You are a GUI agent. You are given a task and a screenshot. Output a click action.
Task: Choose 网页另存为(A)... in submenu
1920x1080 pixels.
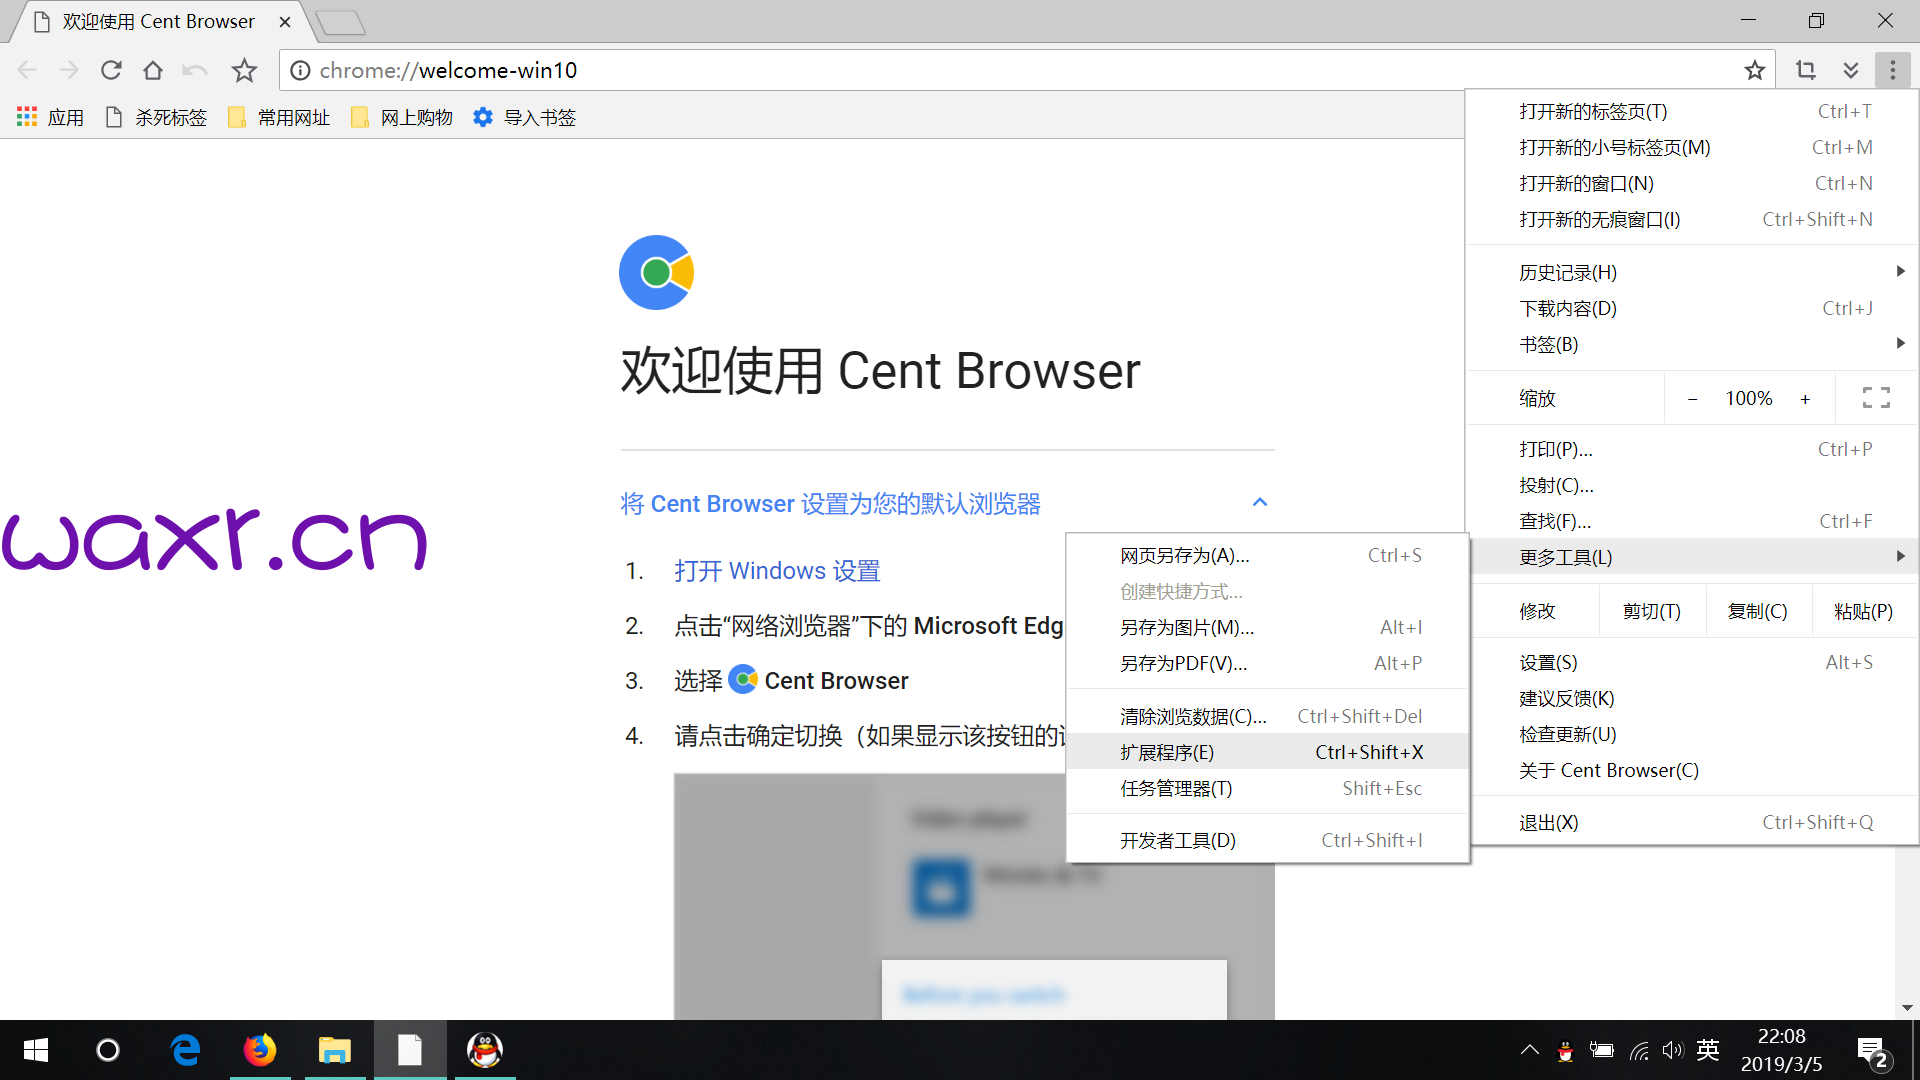[1268, 555]
